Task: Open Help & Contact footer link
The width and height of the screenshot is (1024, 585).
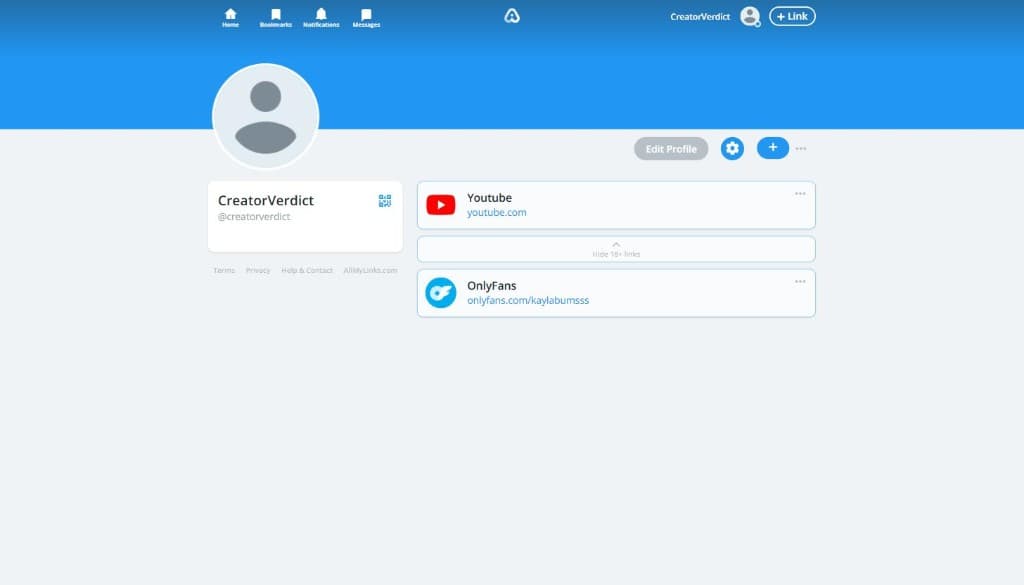Action: [x=307, y=270]
